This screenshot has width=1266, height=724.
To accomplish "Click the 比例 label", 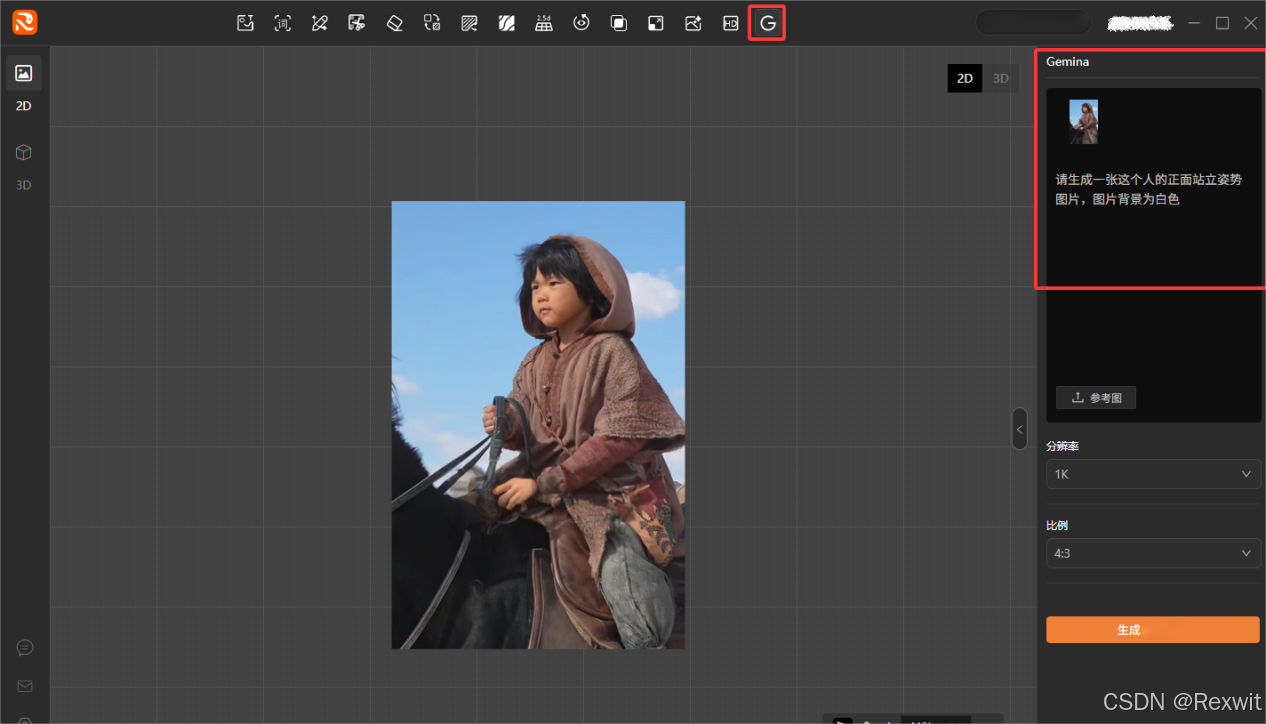I will pyautogui.click(x=1057, y=525).
